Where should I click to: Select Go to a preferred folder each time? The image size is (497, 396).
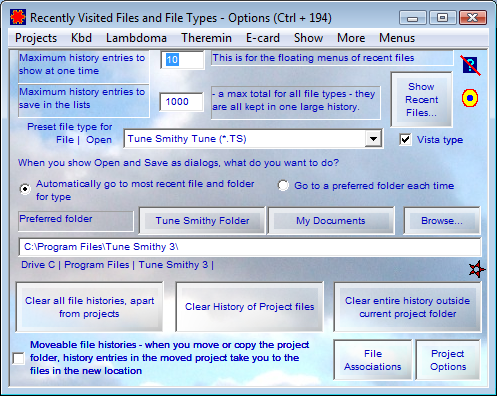coord(283,186)
